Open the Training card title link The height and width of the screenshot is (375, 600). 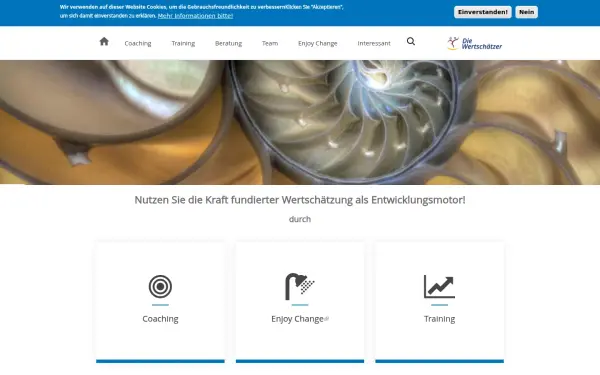click(439, 319)
